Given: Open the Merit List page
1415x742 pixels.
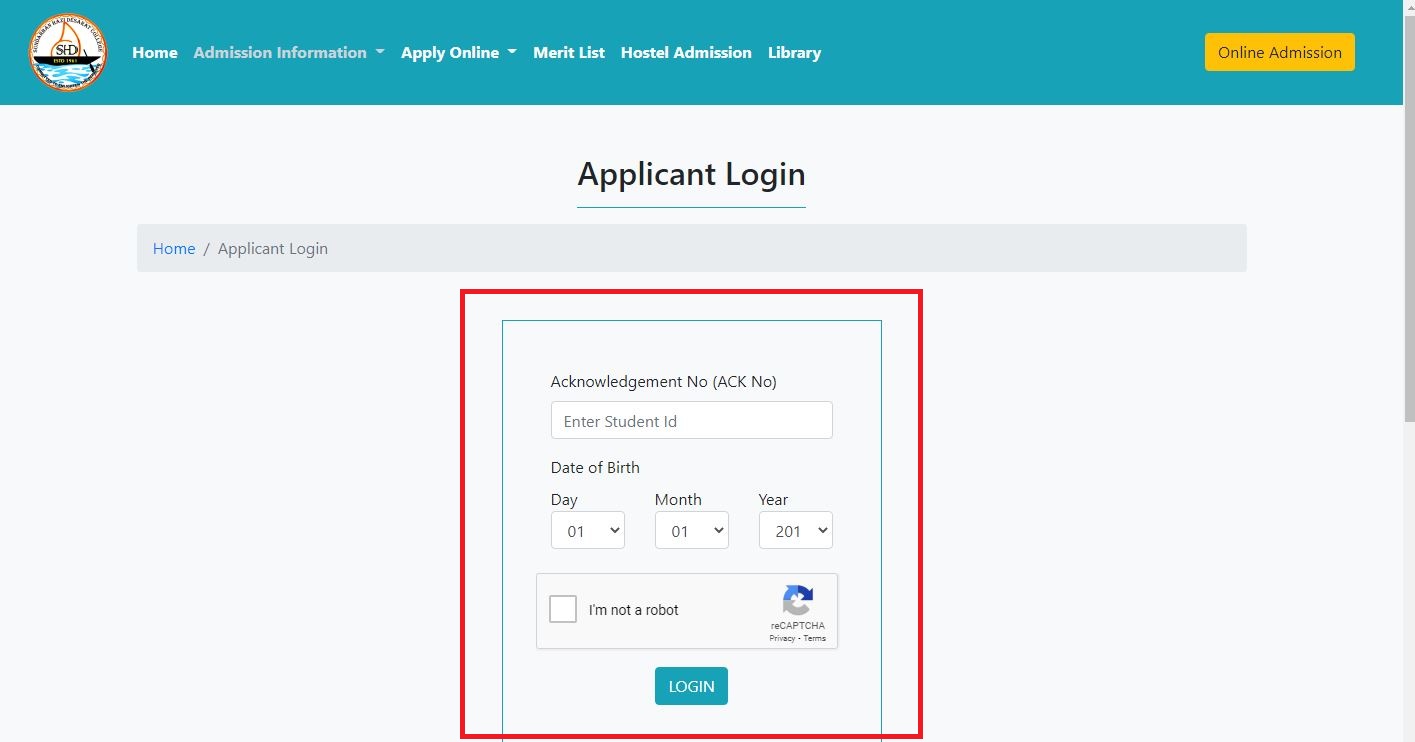Looking at the screenshot, I should click(568, 53).
